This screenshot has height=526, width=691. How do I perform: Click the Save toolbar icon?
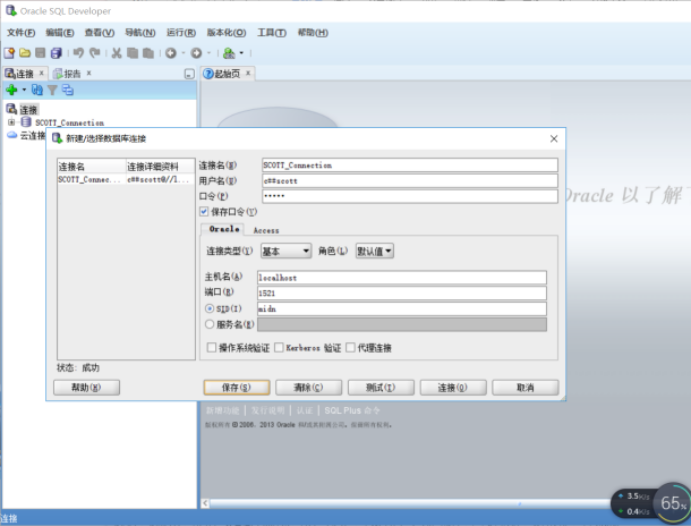(40, 53)
